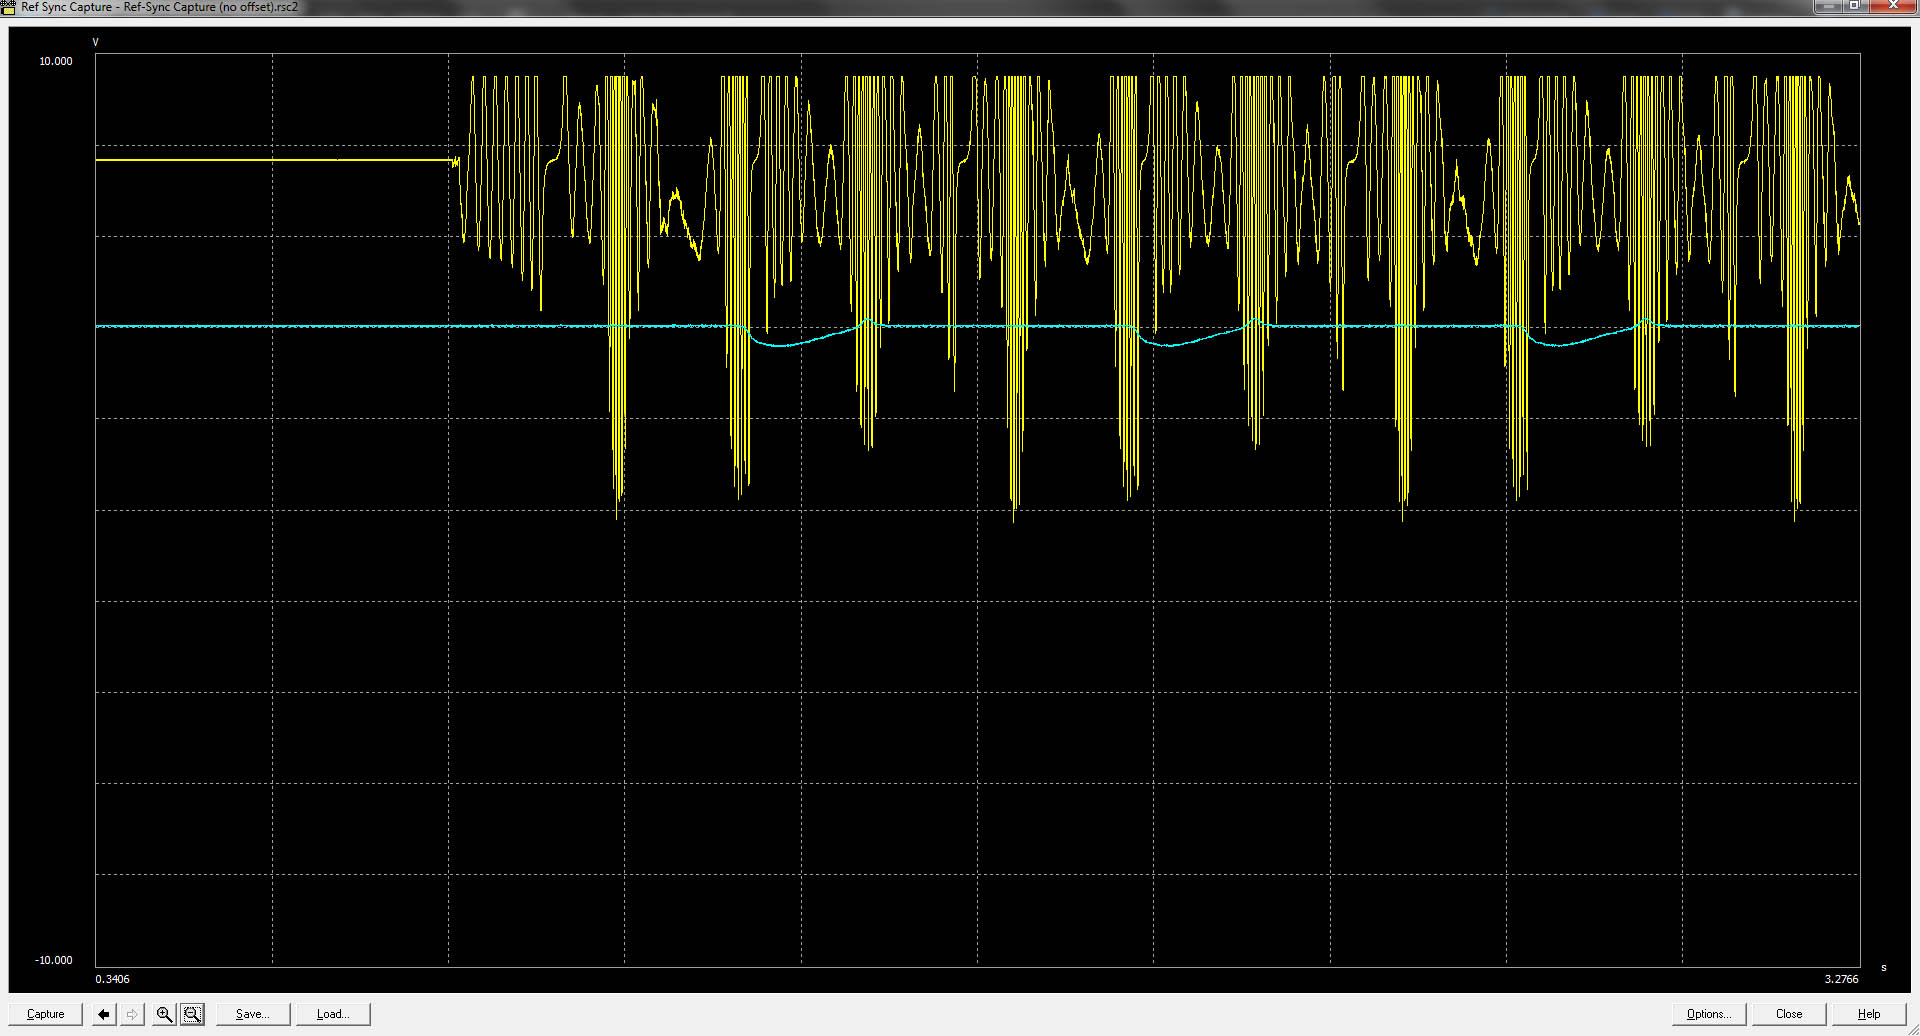Click the 3.2766 end time label
This screenshot has height=1036, width=1920.
tap(1841, 980)
